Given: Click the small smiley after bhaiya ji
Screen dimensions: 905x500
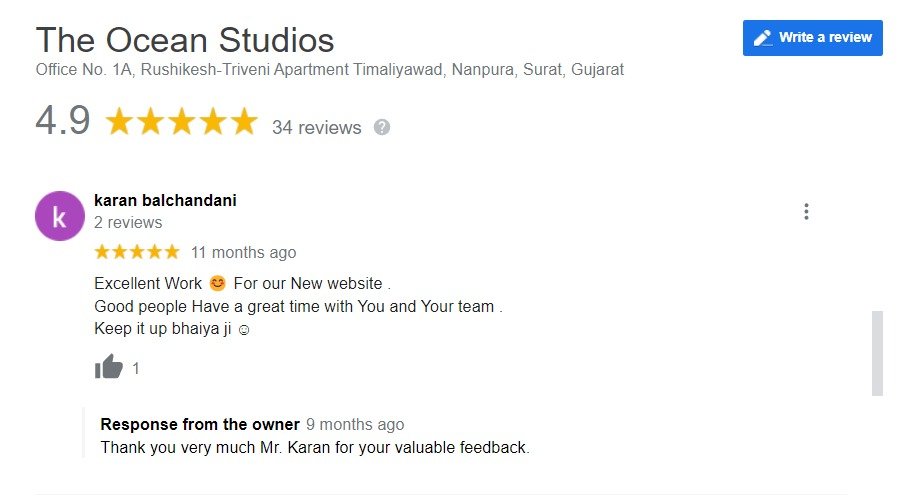Looking at the screenshot, I should [x=244, y=330].
